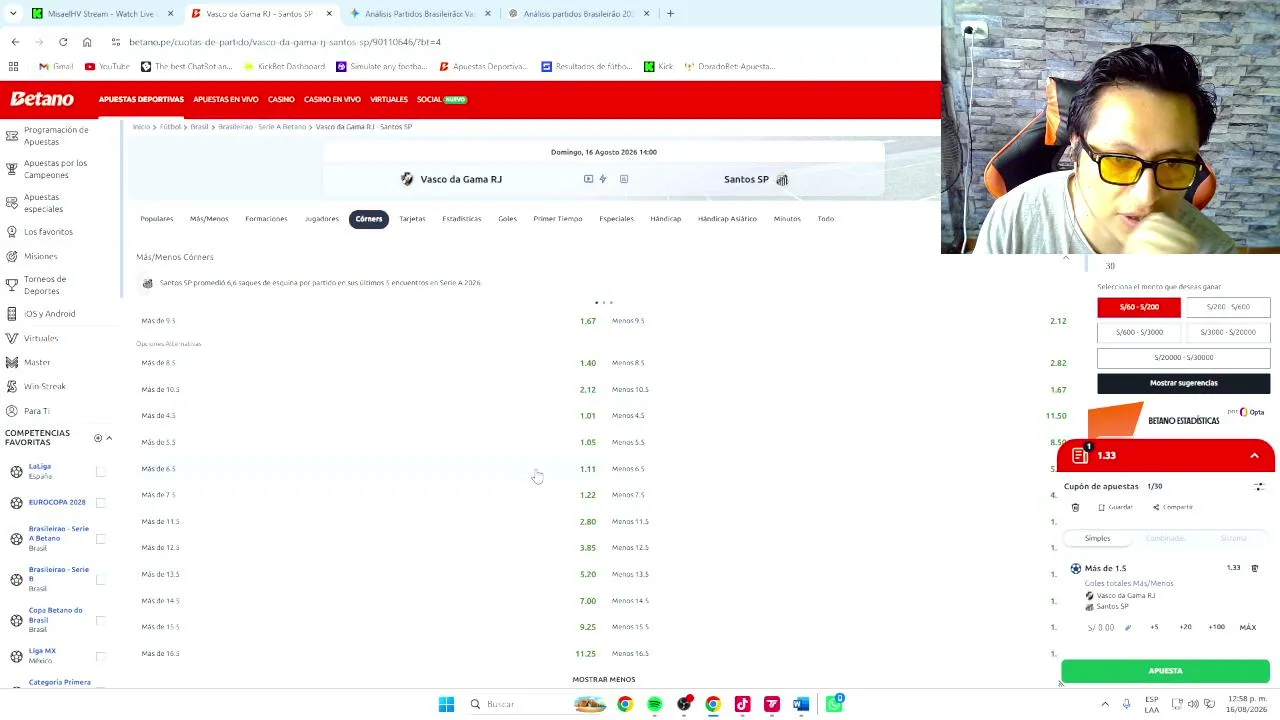The image size is (1280, 720).
Task: Click the pencil edit icon next to the stake
Action: (1128, 628)
